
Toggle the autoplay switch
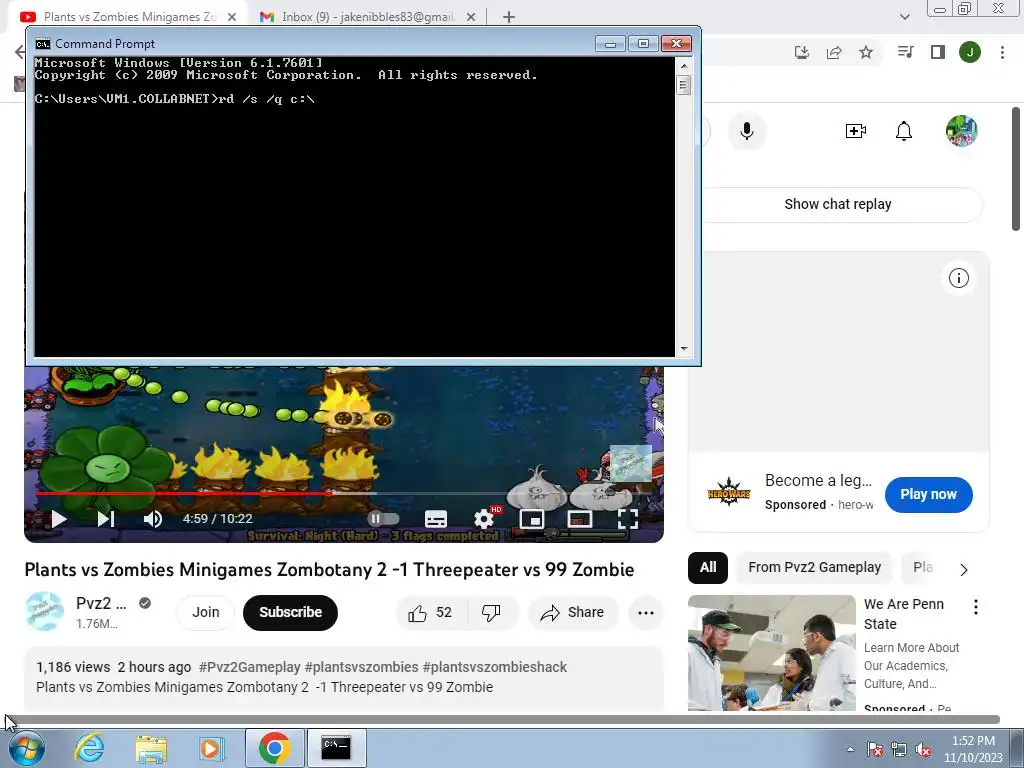pyautogui.click(x=383, y=519)
